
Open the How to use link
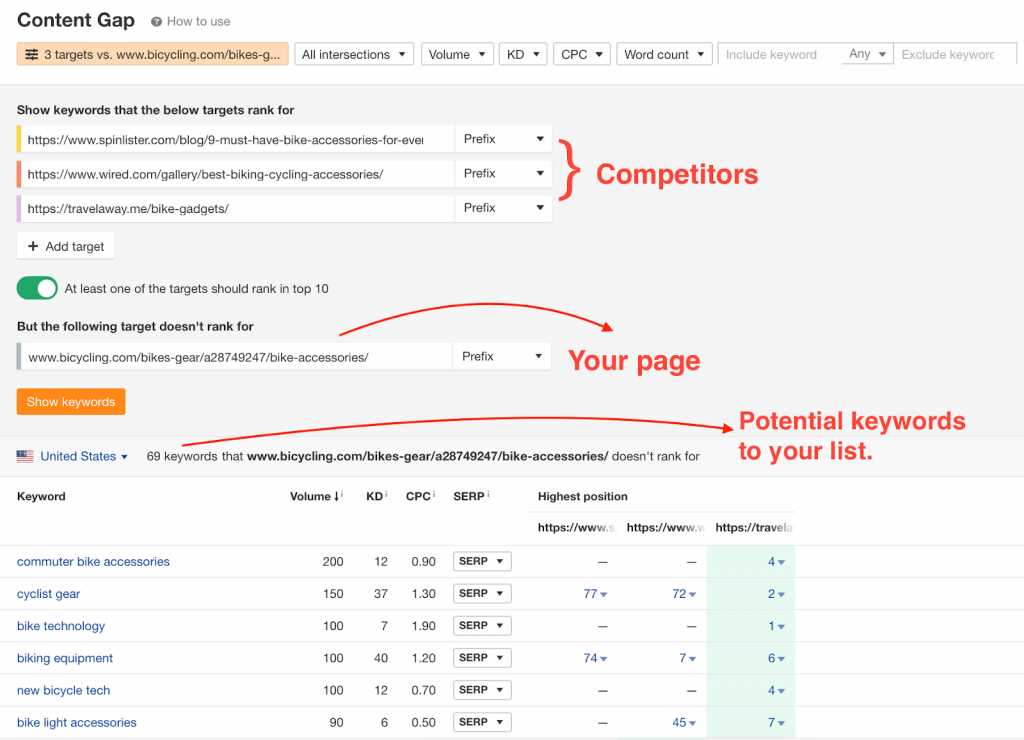199,22
